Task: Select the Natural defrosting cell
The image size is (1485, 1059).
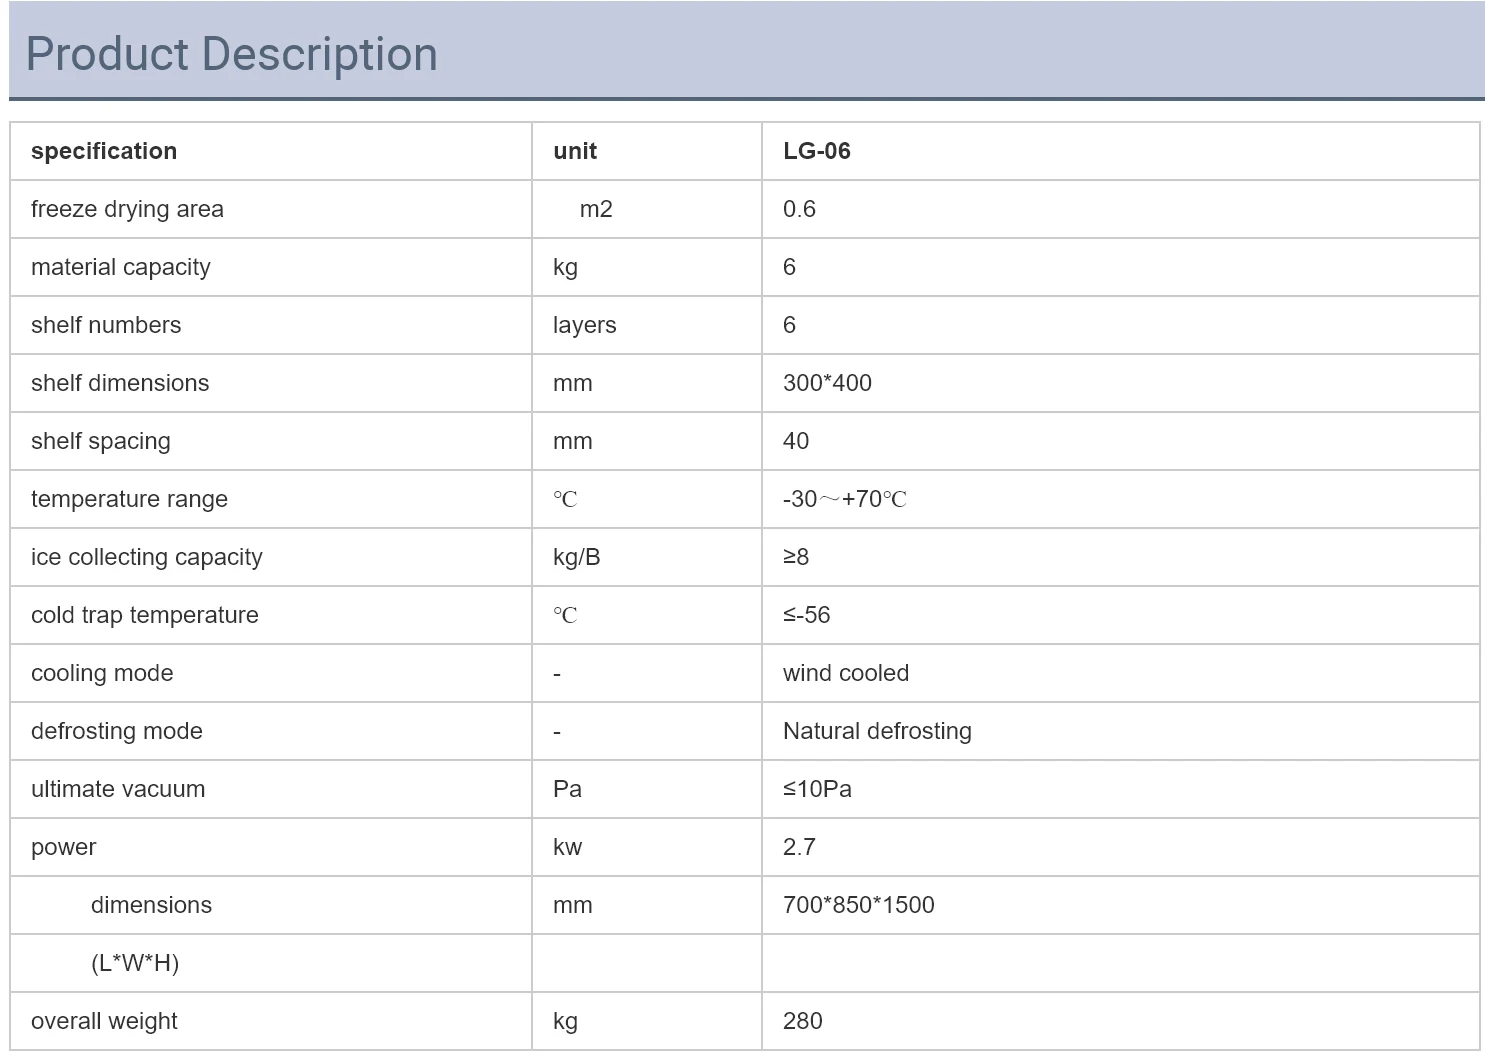Action: coord(877,731)
